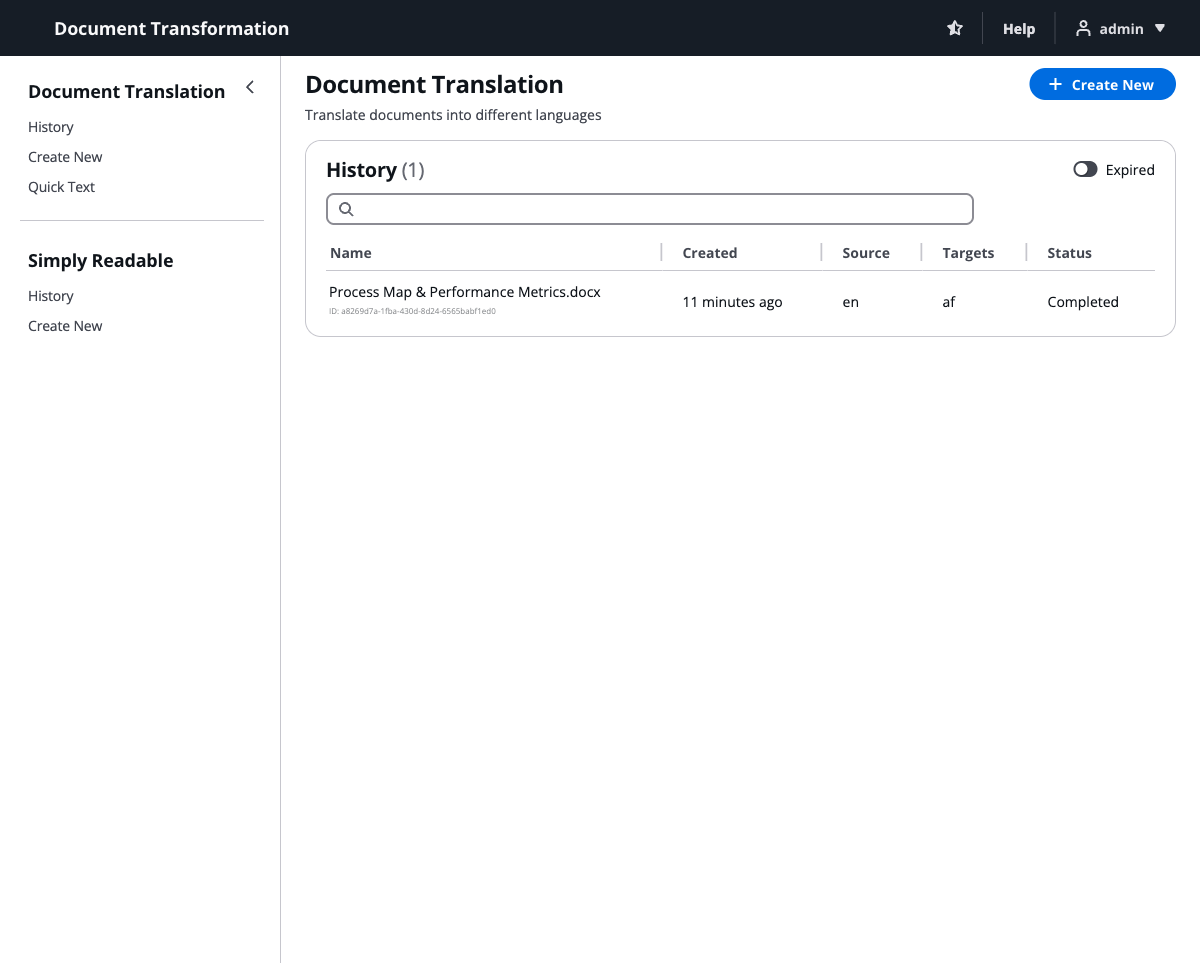Click the Source column header

click(x=865, y=252)
